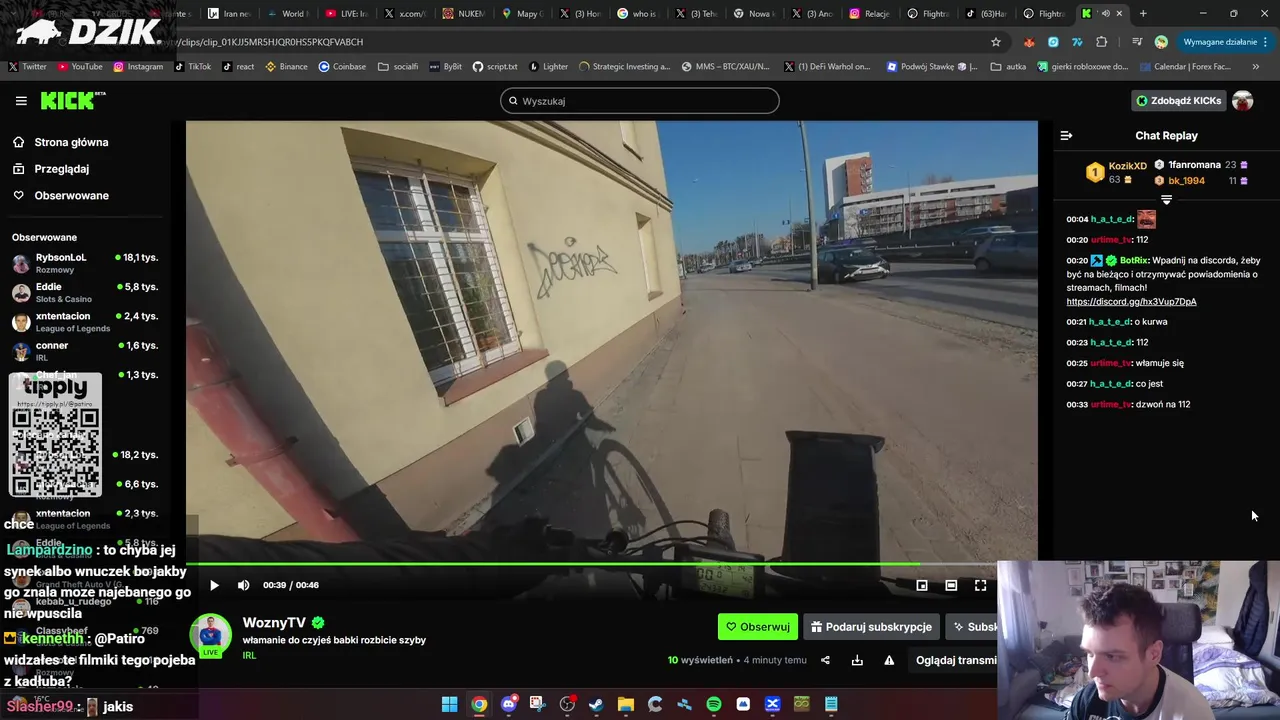Image resolution: width=1280 pixels, height=720 pixels.
Task: Focus the Wyszukaj search field
Action: coord(640,101)
